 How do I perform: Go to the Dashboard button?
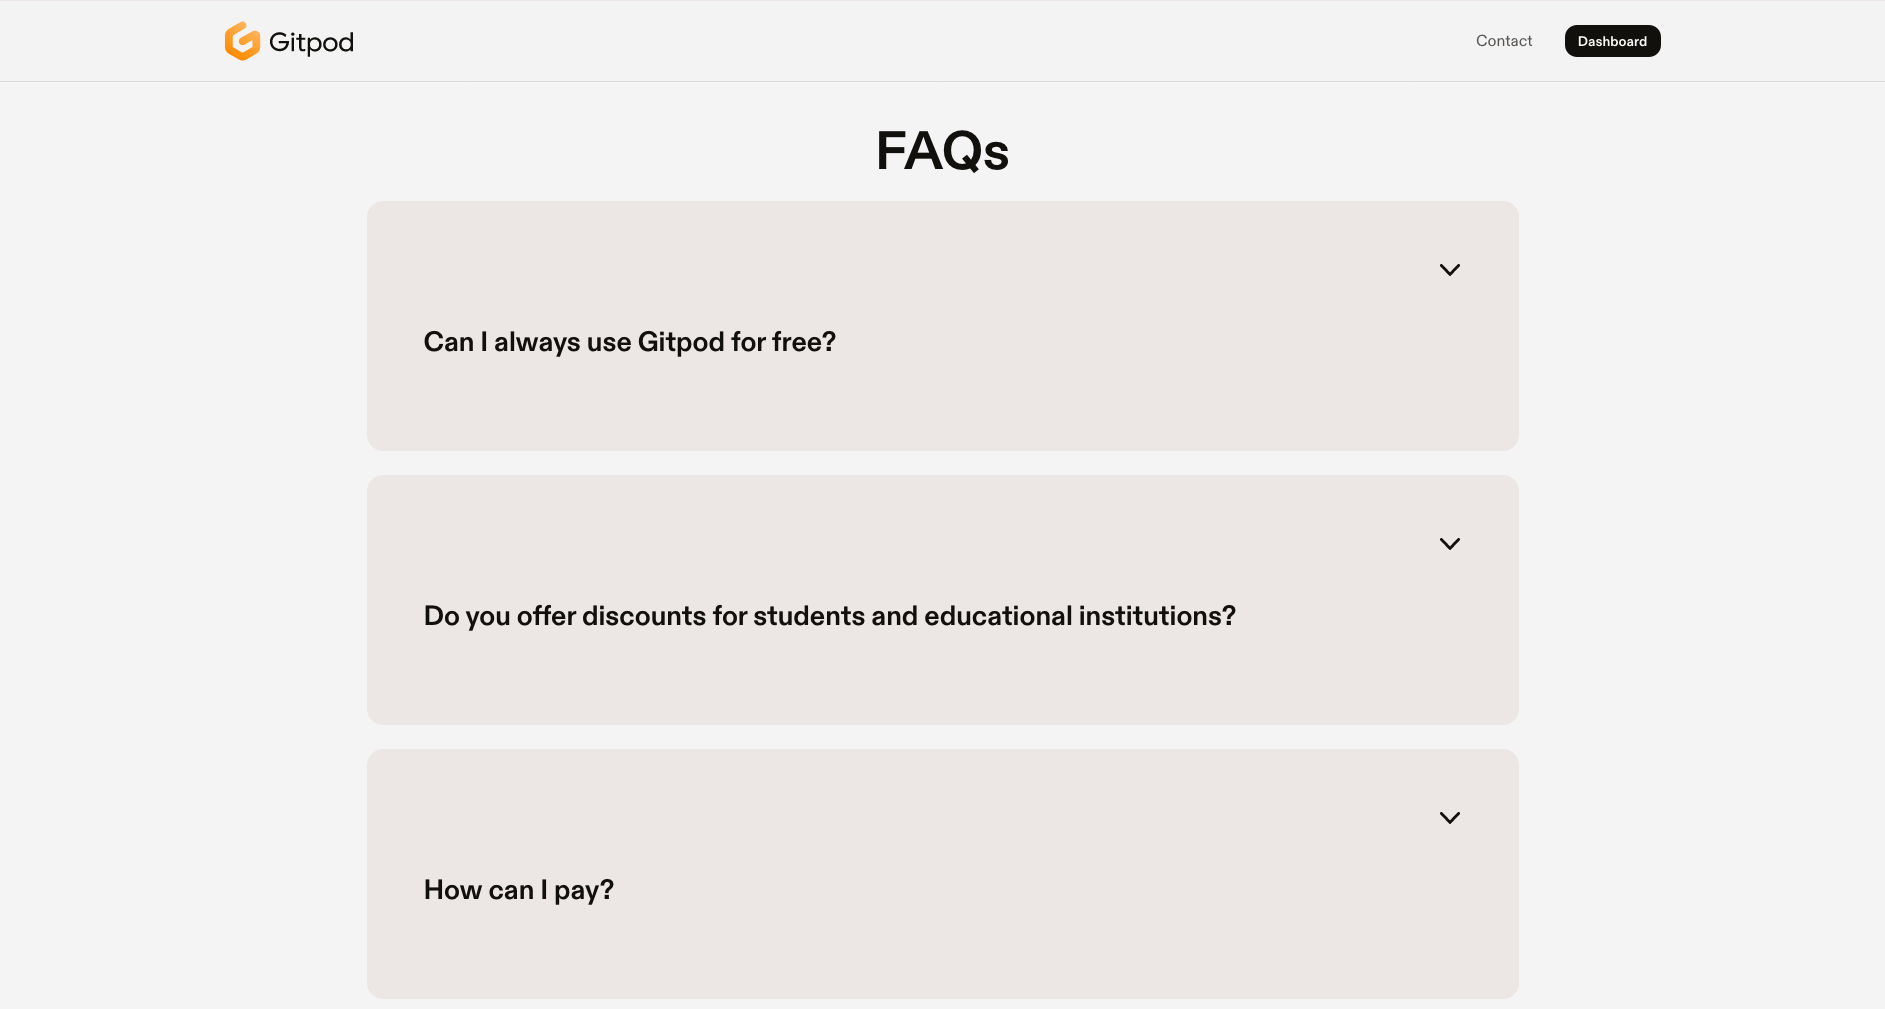pos(1612,41)
